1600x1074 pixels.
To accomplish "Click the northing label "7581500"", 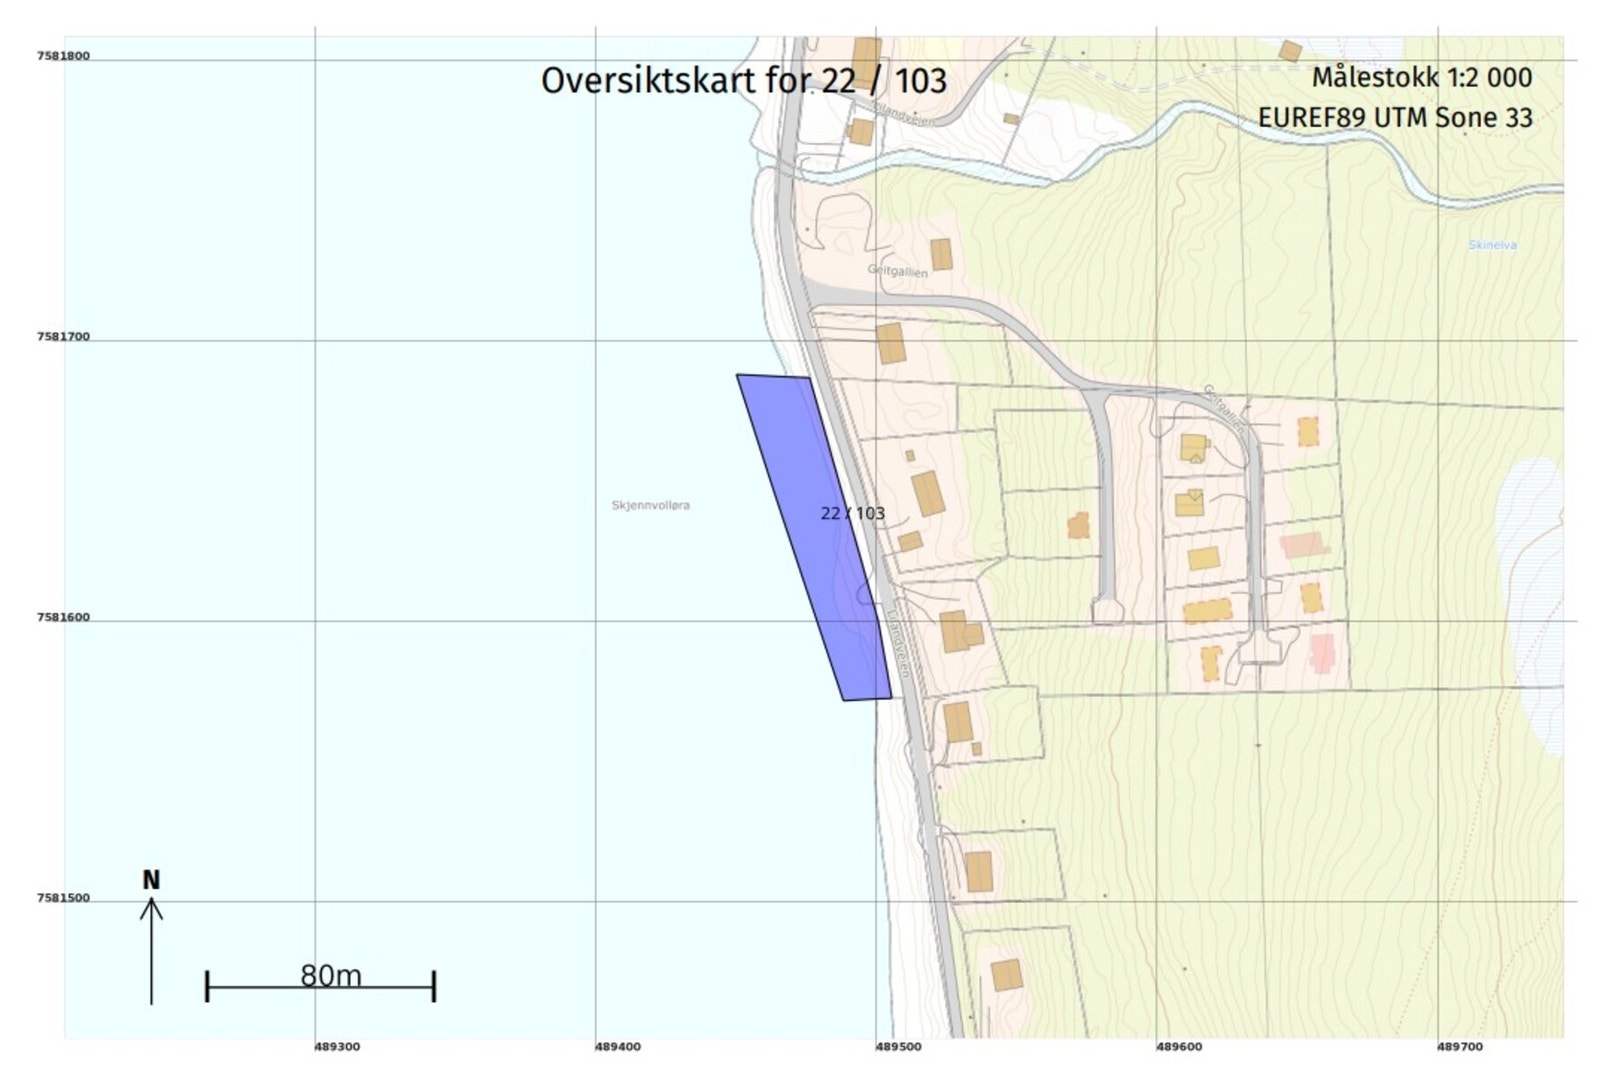I will (63, 898).
